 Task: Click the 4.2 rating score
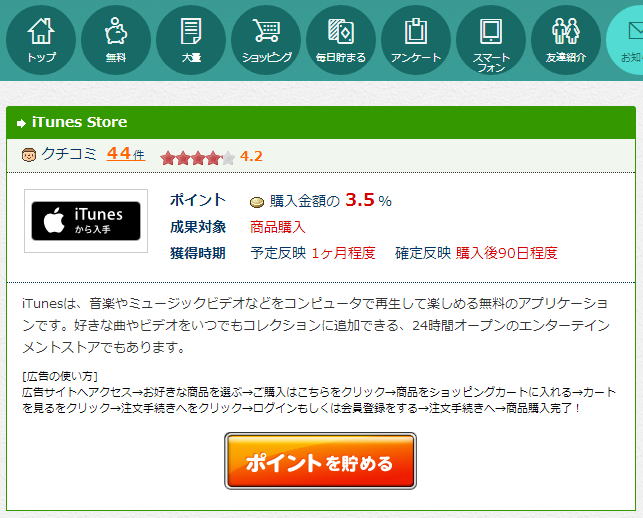[251, 156]
